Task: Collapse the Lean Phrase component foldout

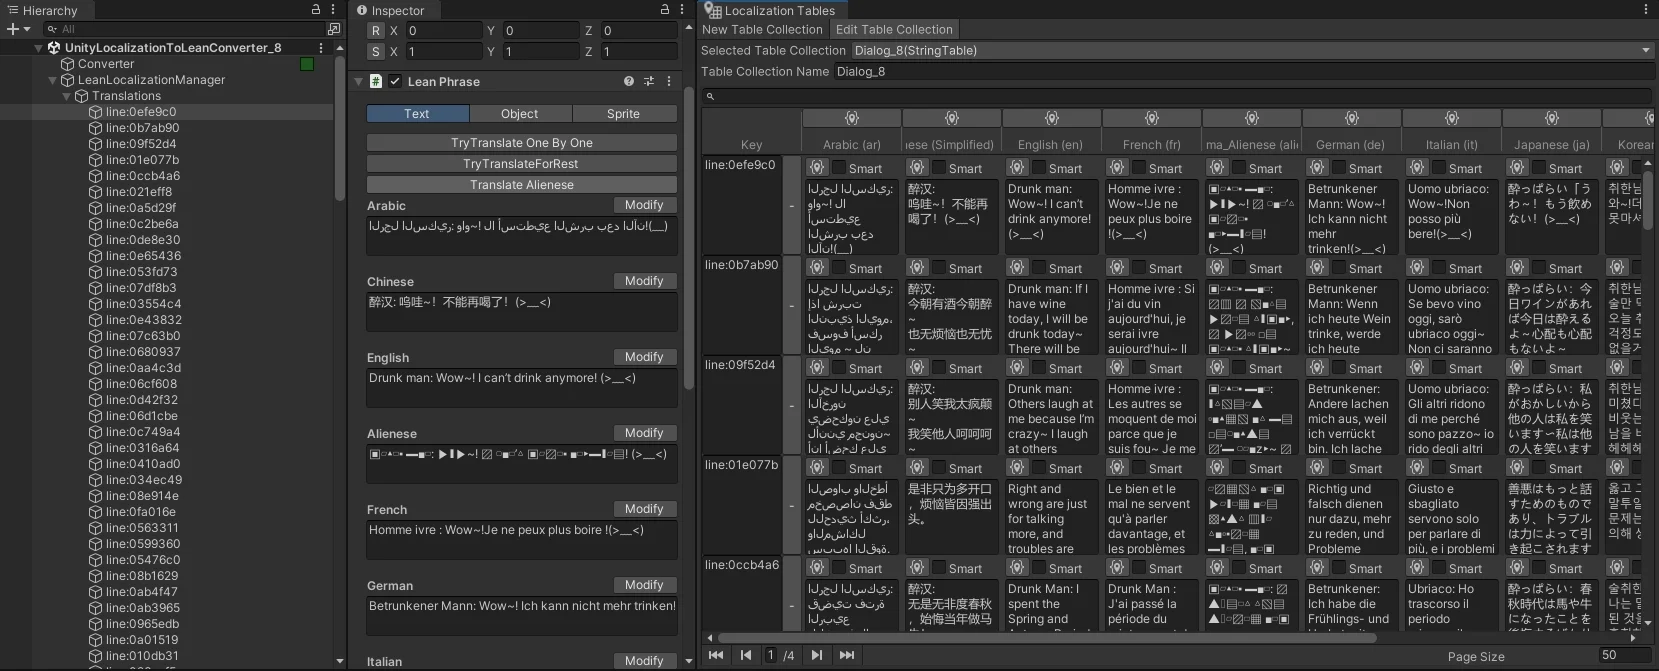Action: [359, 81]
